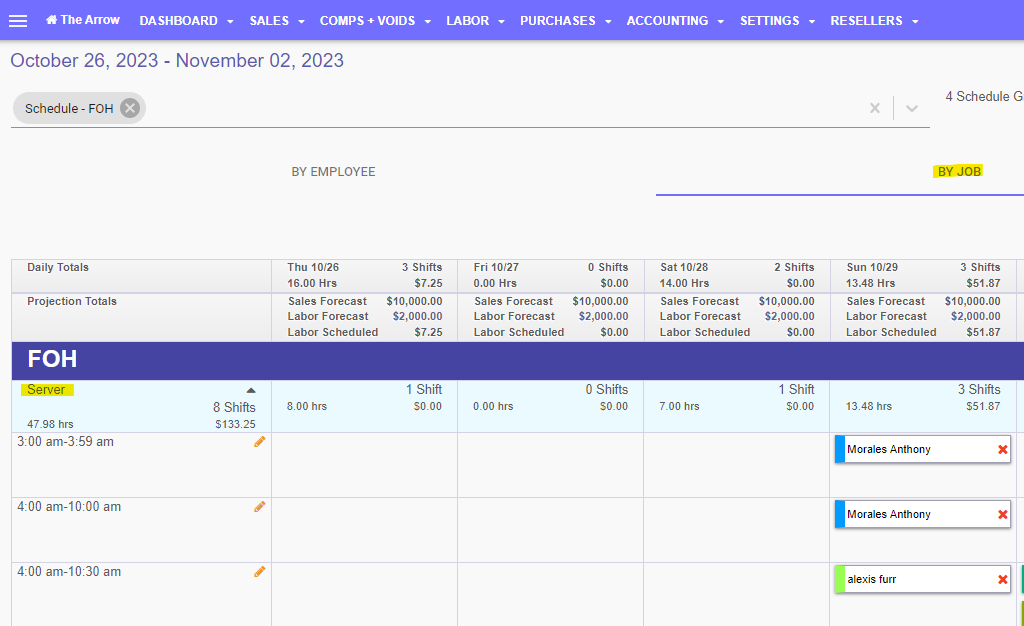
Task: Click inside the schedule filter input field
Action: tap(500, 108)
